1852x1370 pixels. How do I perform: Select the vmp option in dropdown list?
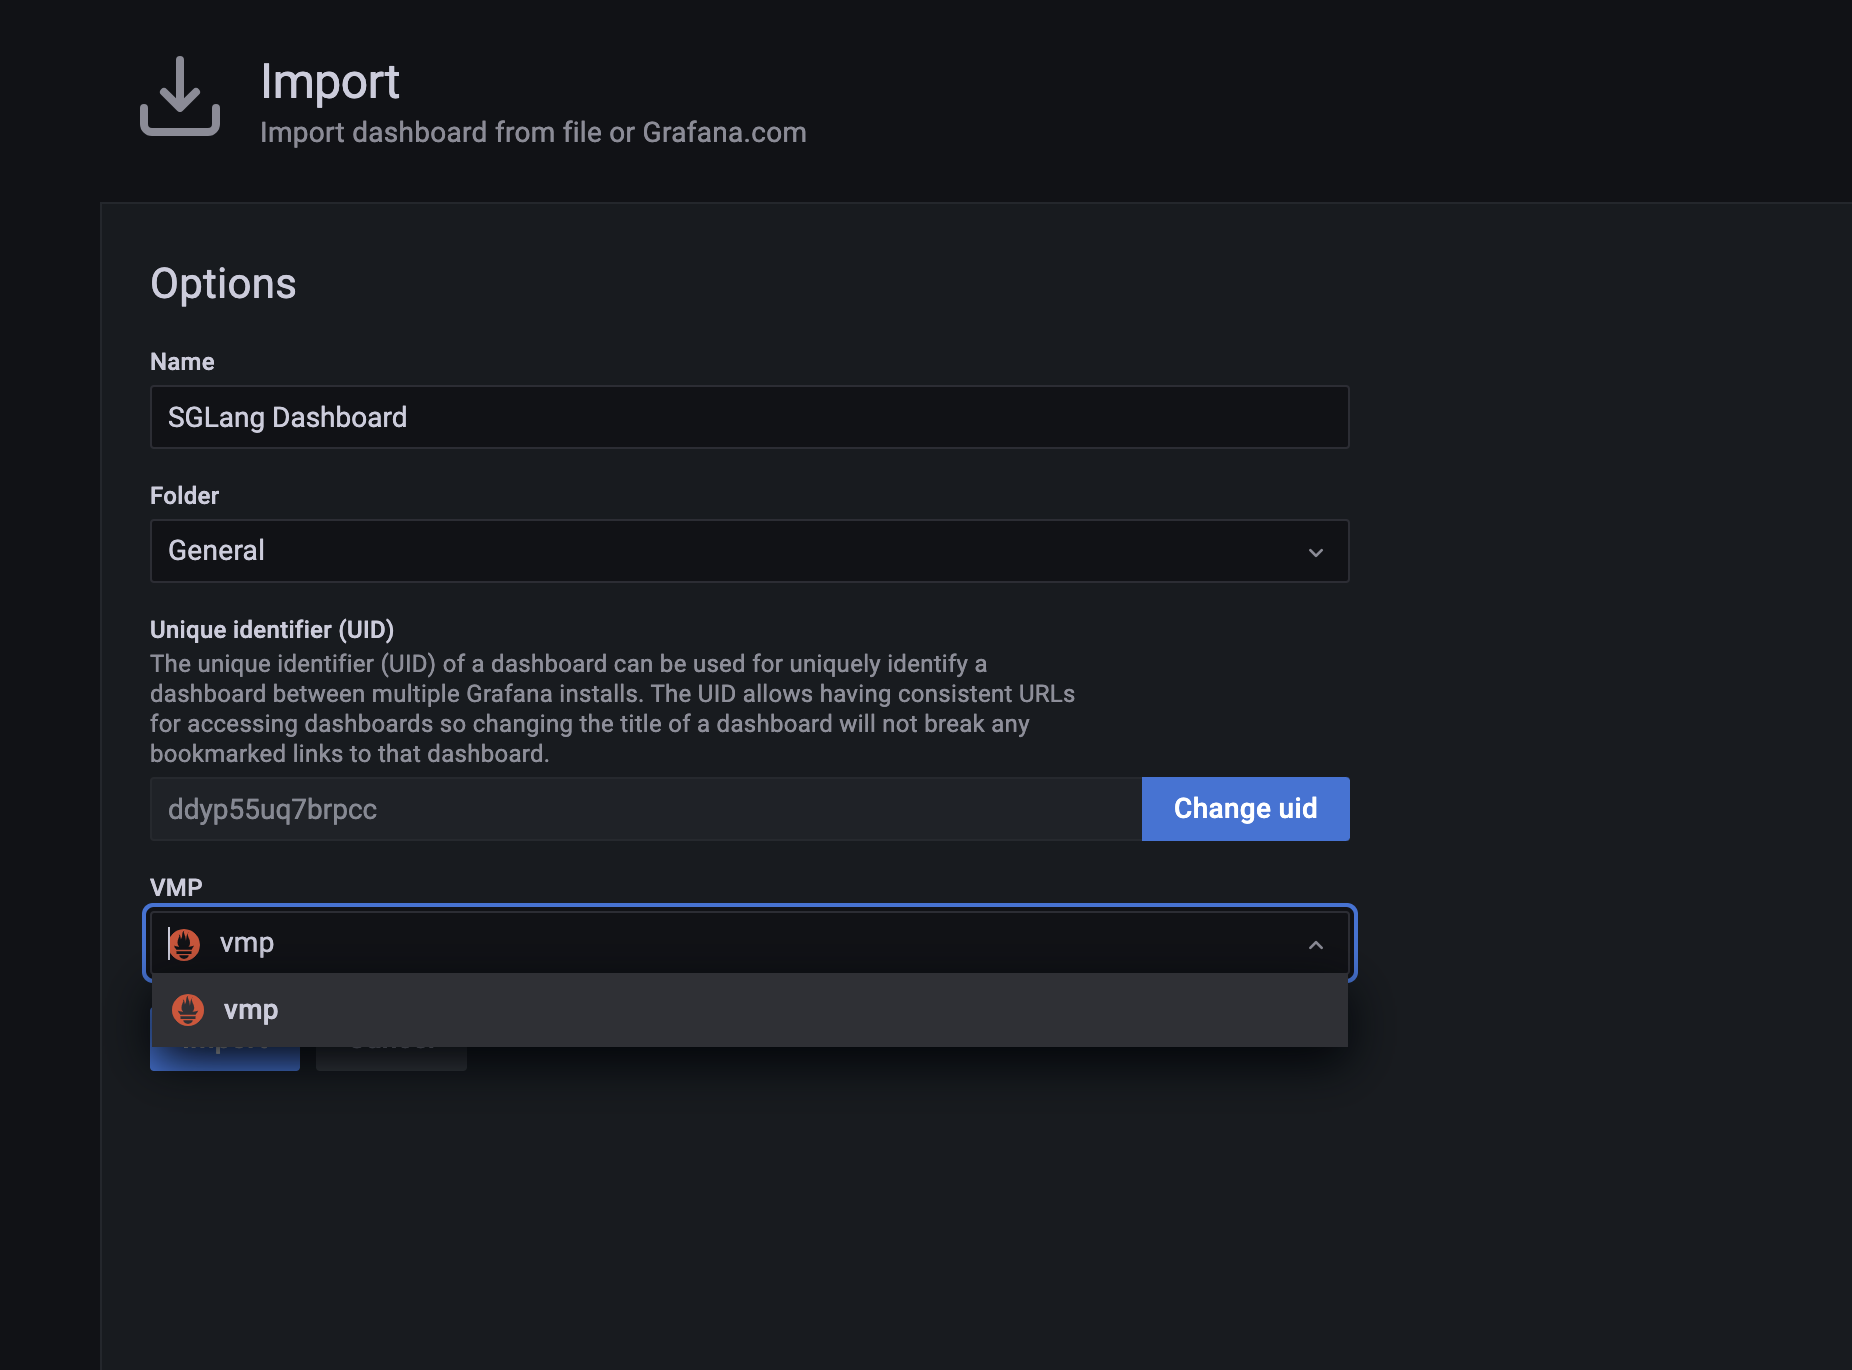tap(750, 1010)
